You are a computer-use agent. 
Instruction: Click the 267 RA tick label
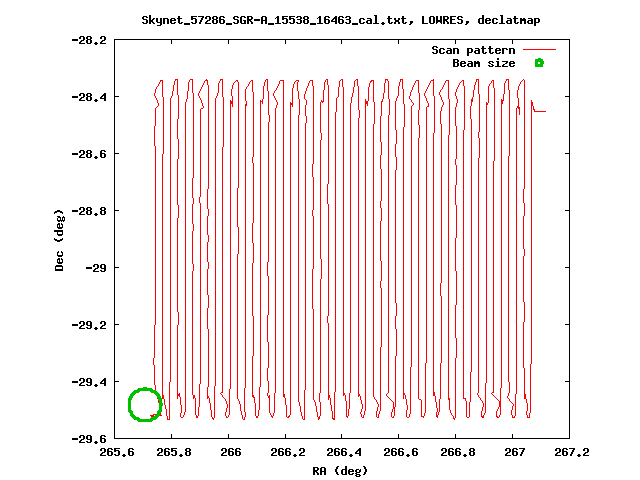pyautogui.click(x=514, y=452)
